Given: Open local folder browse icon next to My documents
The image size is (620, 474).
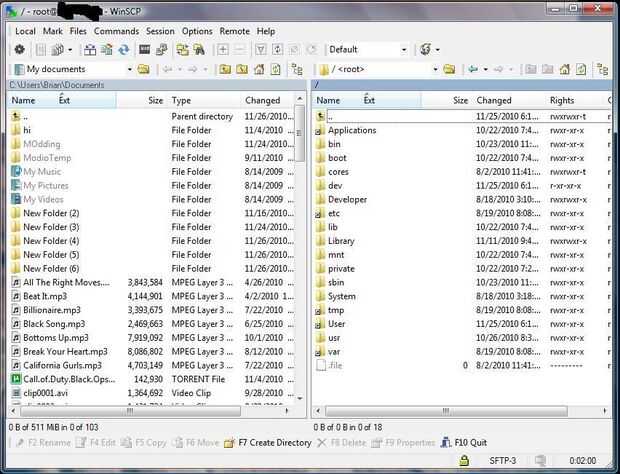Looking at the screenshot, I should point(144,70).
